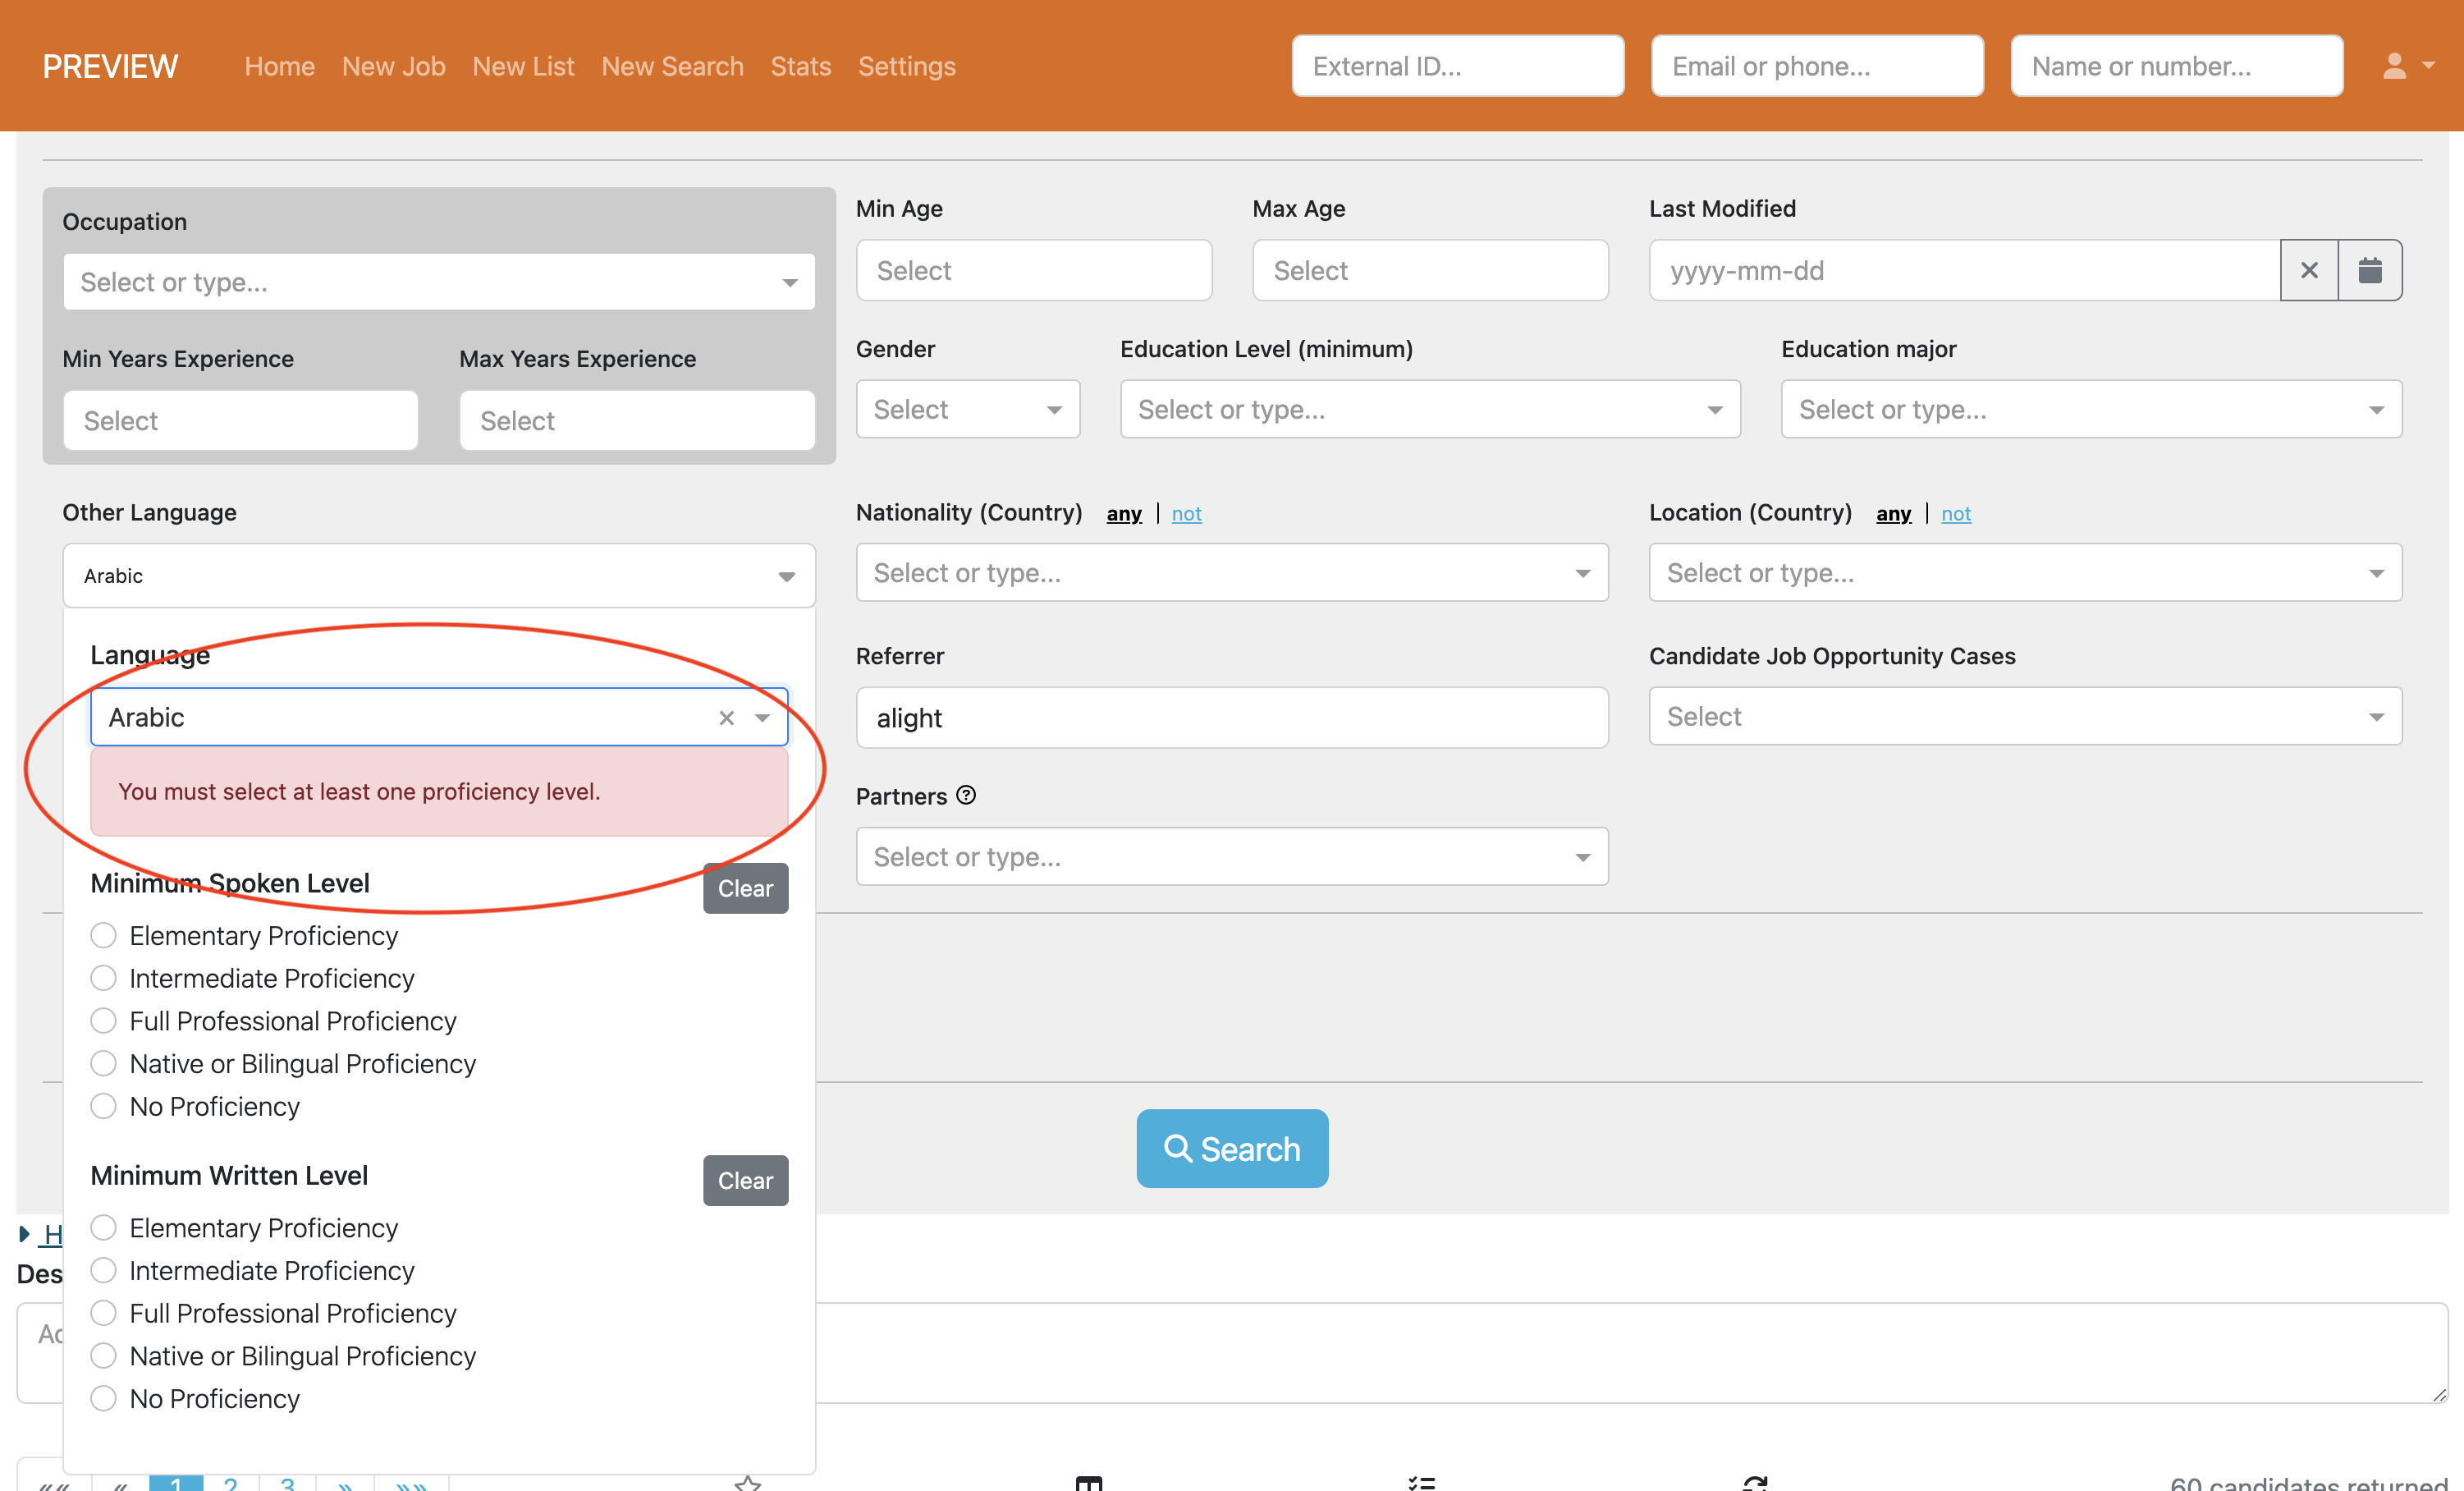The width and height of the screenshot is (2464, 1491).
Task: Open the calendar picker for Last Modified
Action: point(2370,270)
